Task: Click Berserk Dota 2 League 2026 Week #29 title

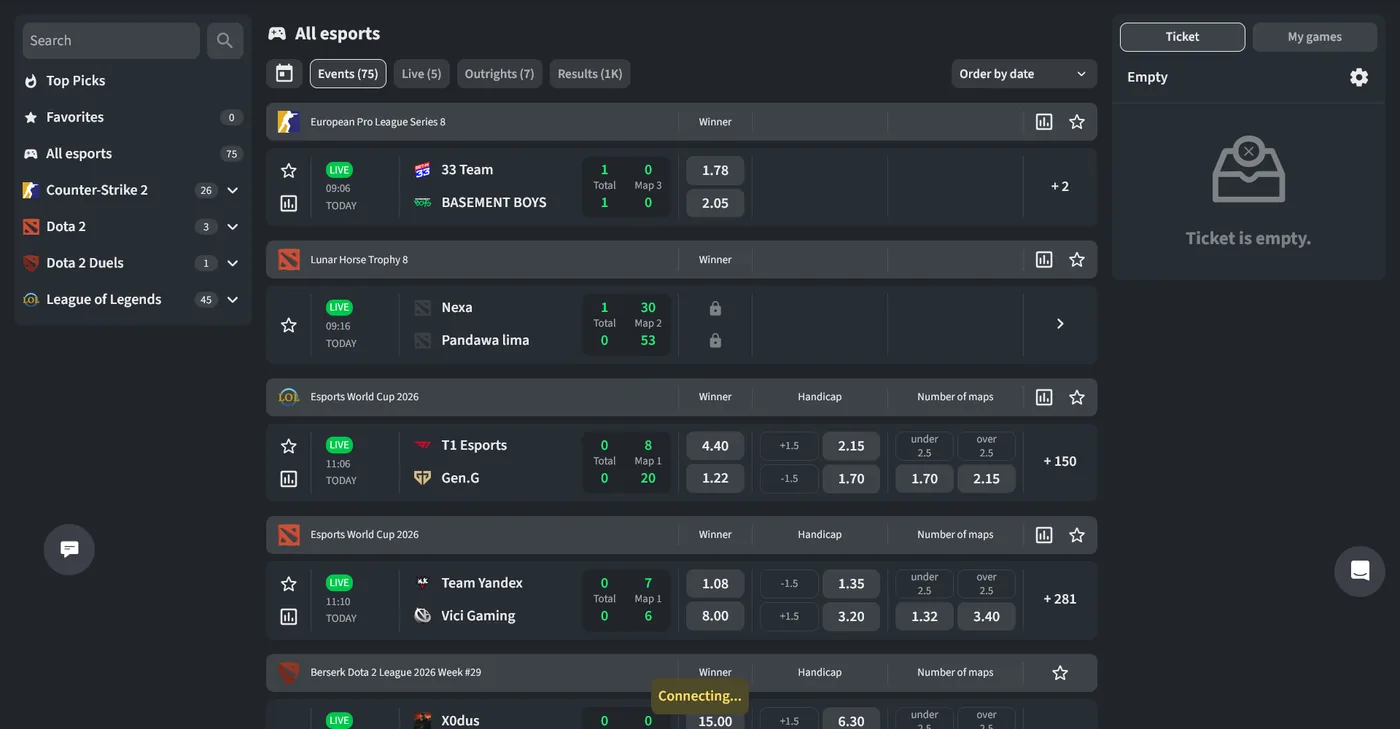Action: tap(396, 673)
